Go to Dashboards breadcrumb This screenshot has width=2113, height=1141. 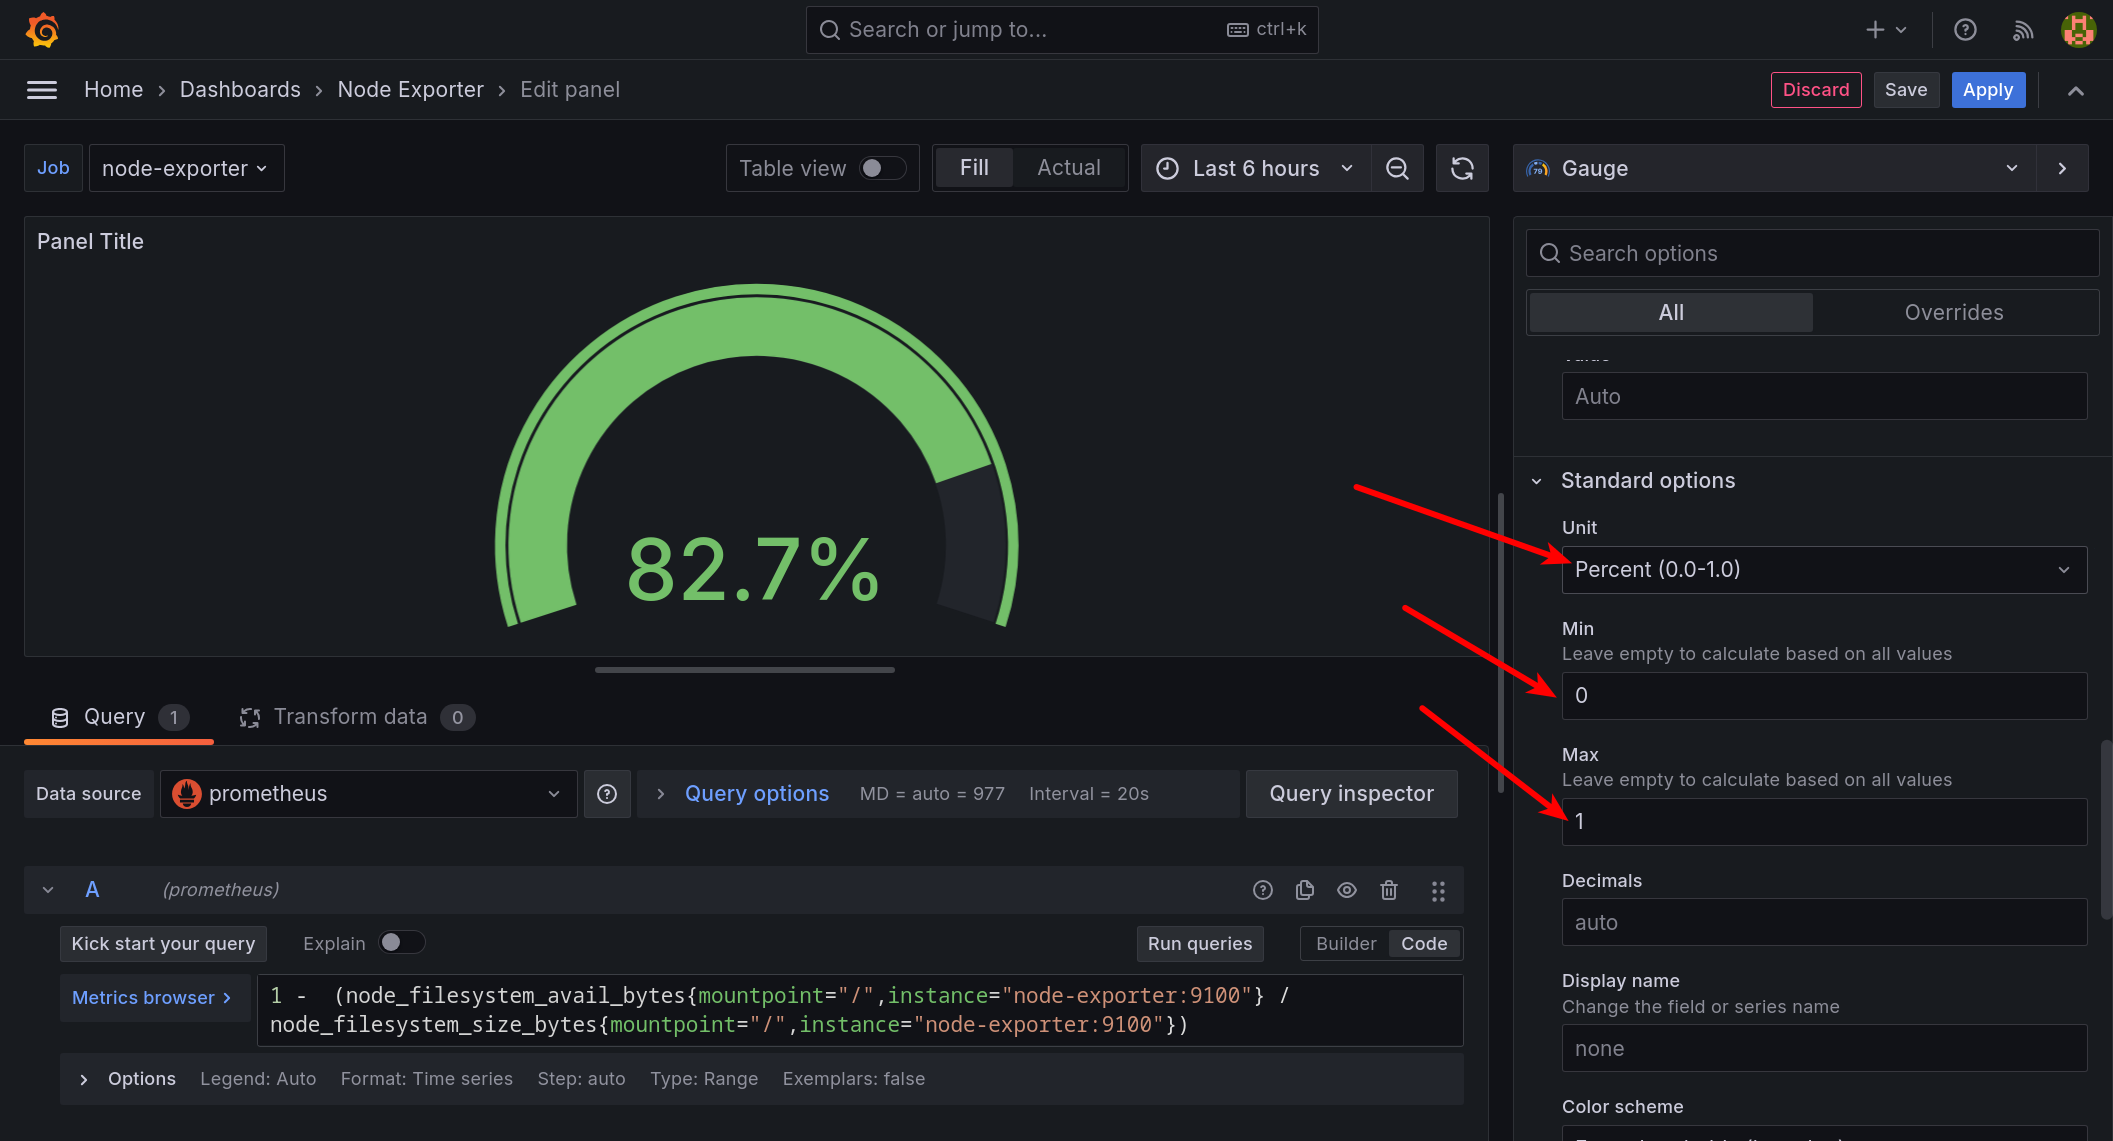click(240, 90)
